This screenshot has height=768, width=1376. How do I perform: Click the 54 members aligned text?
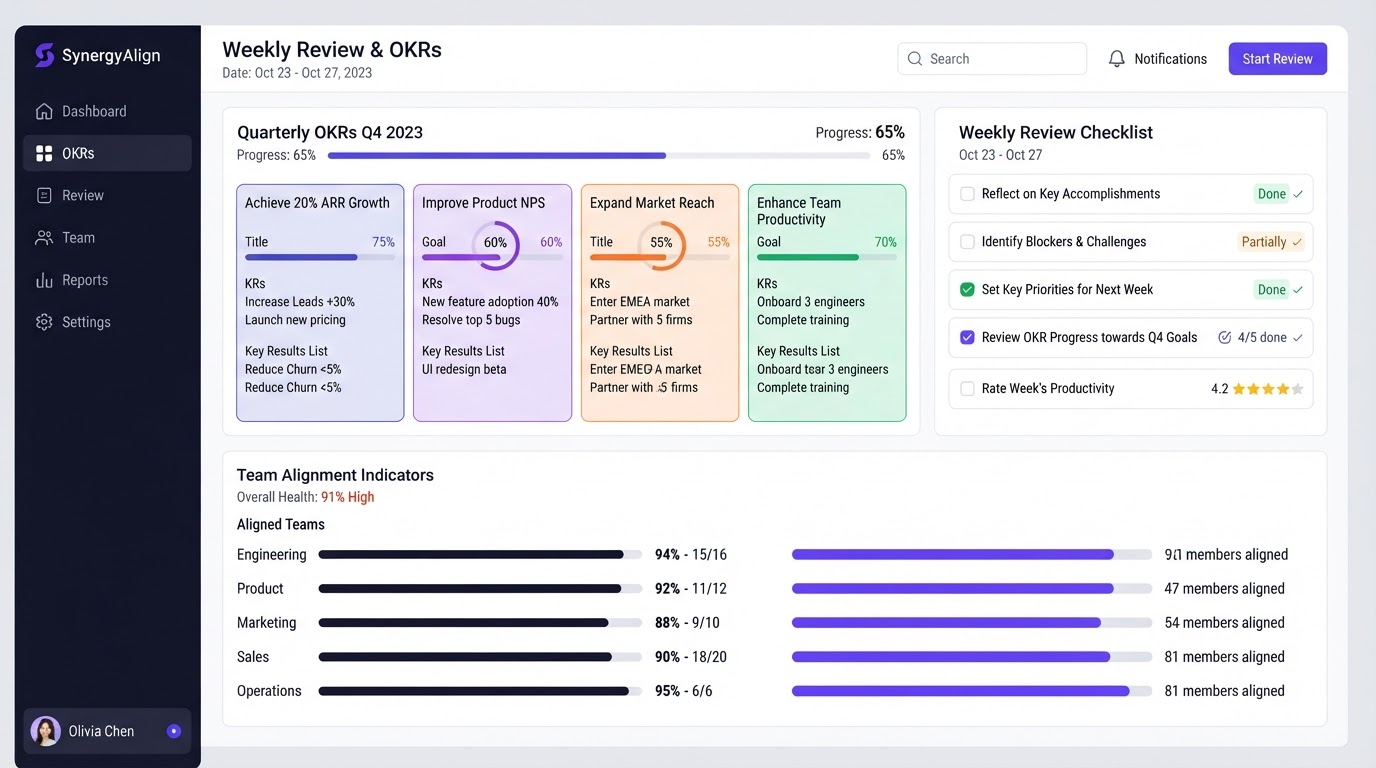pyautogui.click(x=1224, y=623)
